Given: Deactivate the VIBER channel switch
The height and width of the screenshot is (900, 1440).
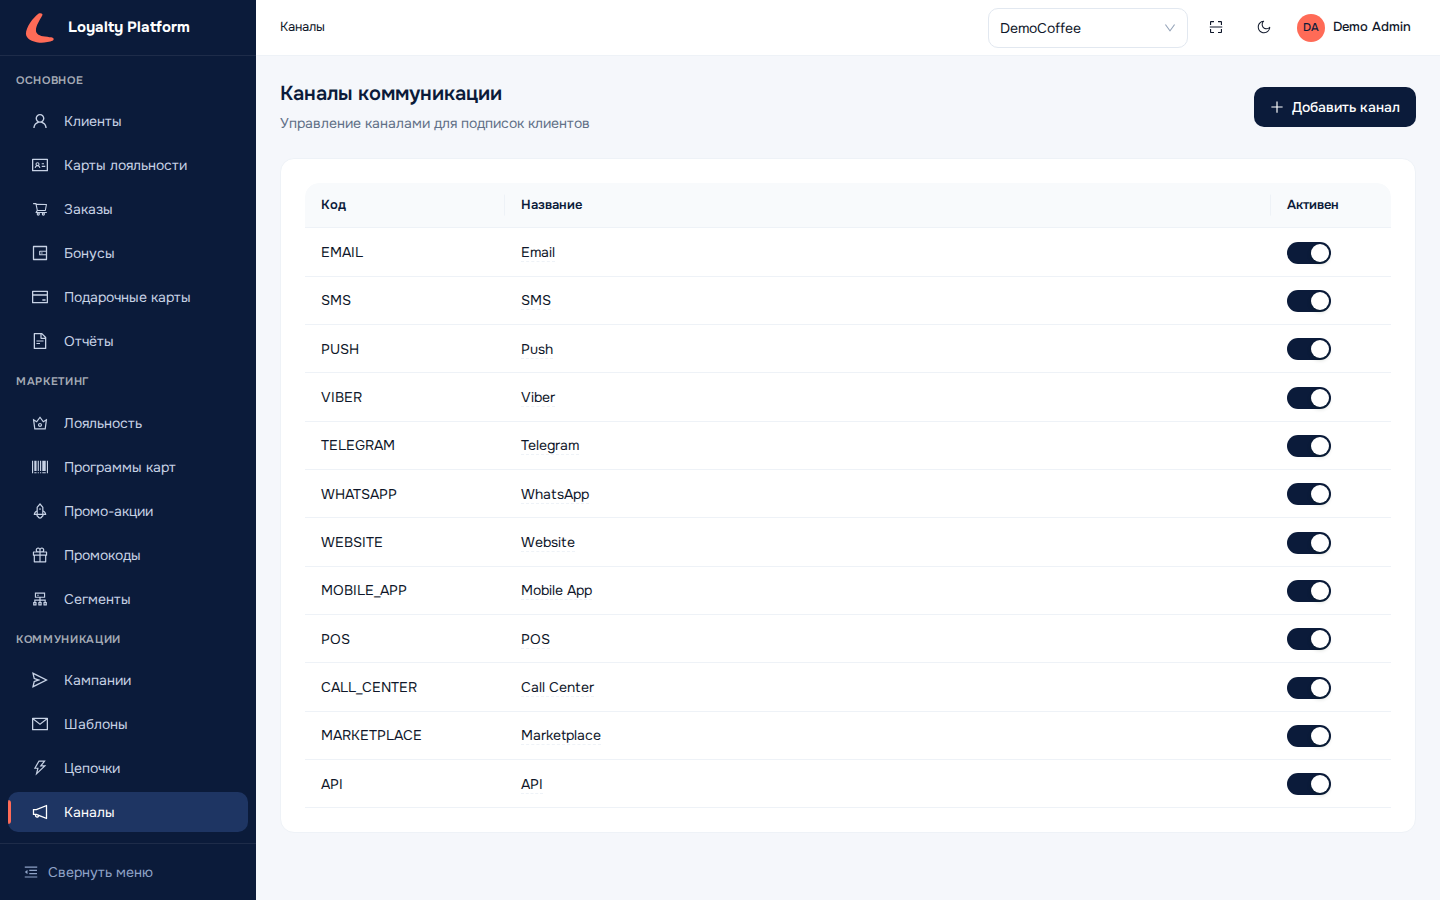Looking at the screenshot, I should [x=1309, y=398].
